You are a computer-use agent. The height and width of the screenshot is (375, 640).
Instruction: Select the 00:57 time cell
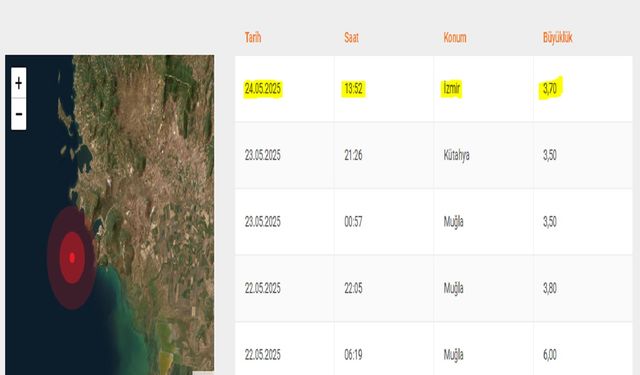[x=353, y=222]
